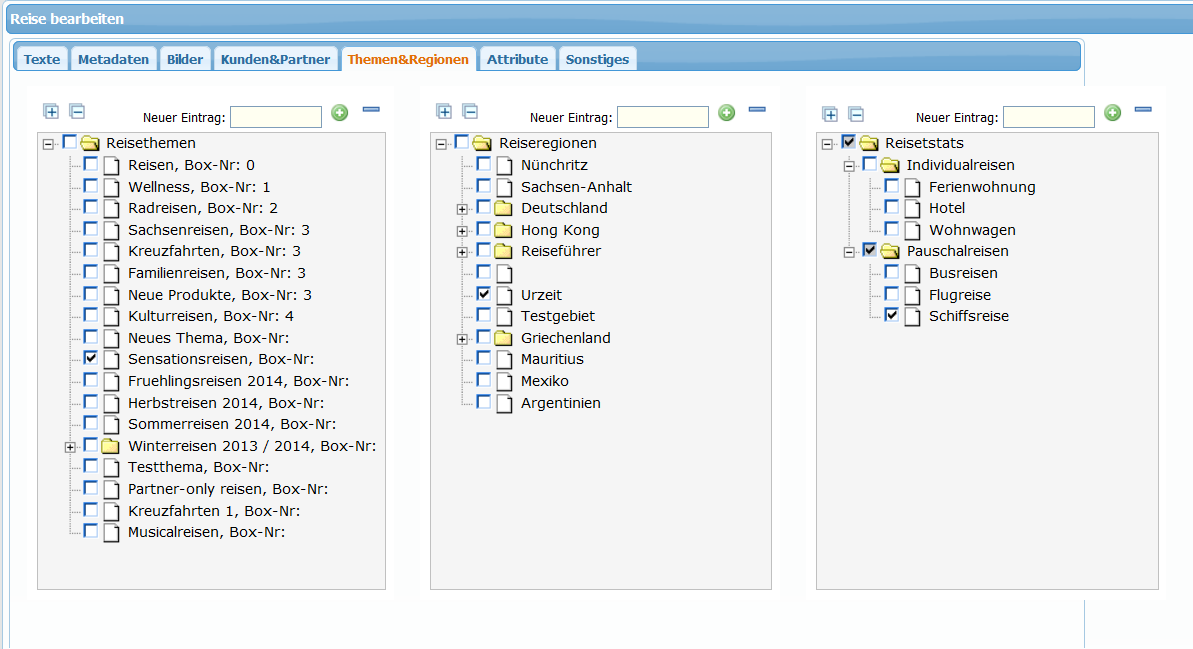Uncheck the Schiffsreise checkbox
Viewport: 1193px width, 649px height.
tap(892, 315)
